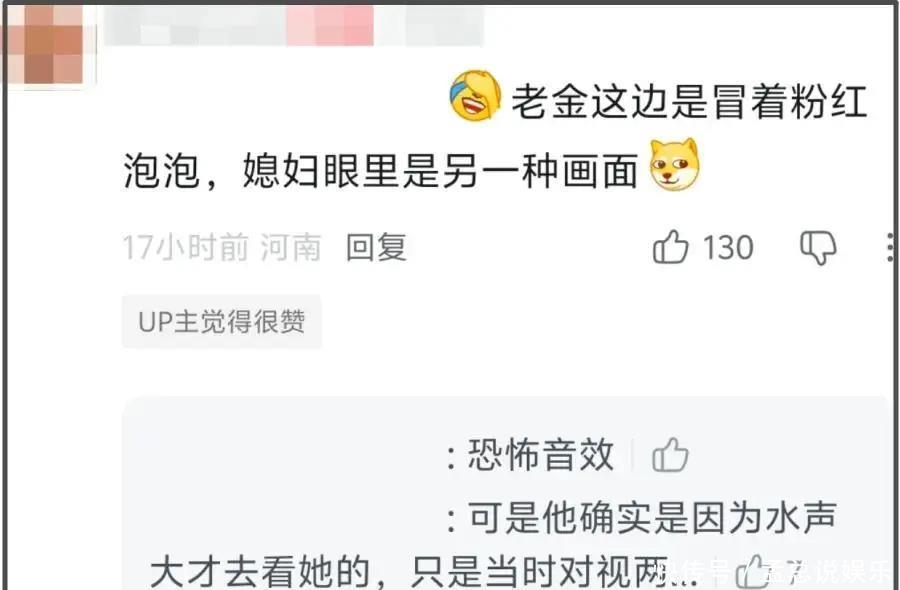Screen dimensions: 900x590
Task: Open the three-dot more options menu
Action: tap(890, 247)
